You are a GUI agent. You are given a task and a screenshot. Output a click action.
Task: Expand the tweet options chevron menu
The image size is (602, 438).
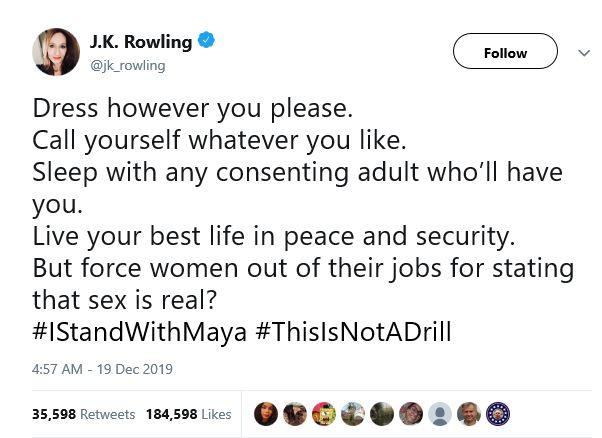coord(584,53)
